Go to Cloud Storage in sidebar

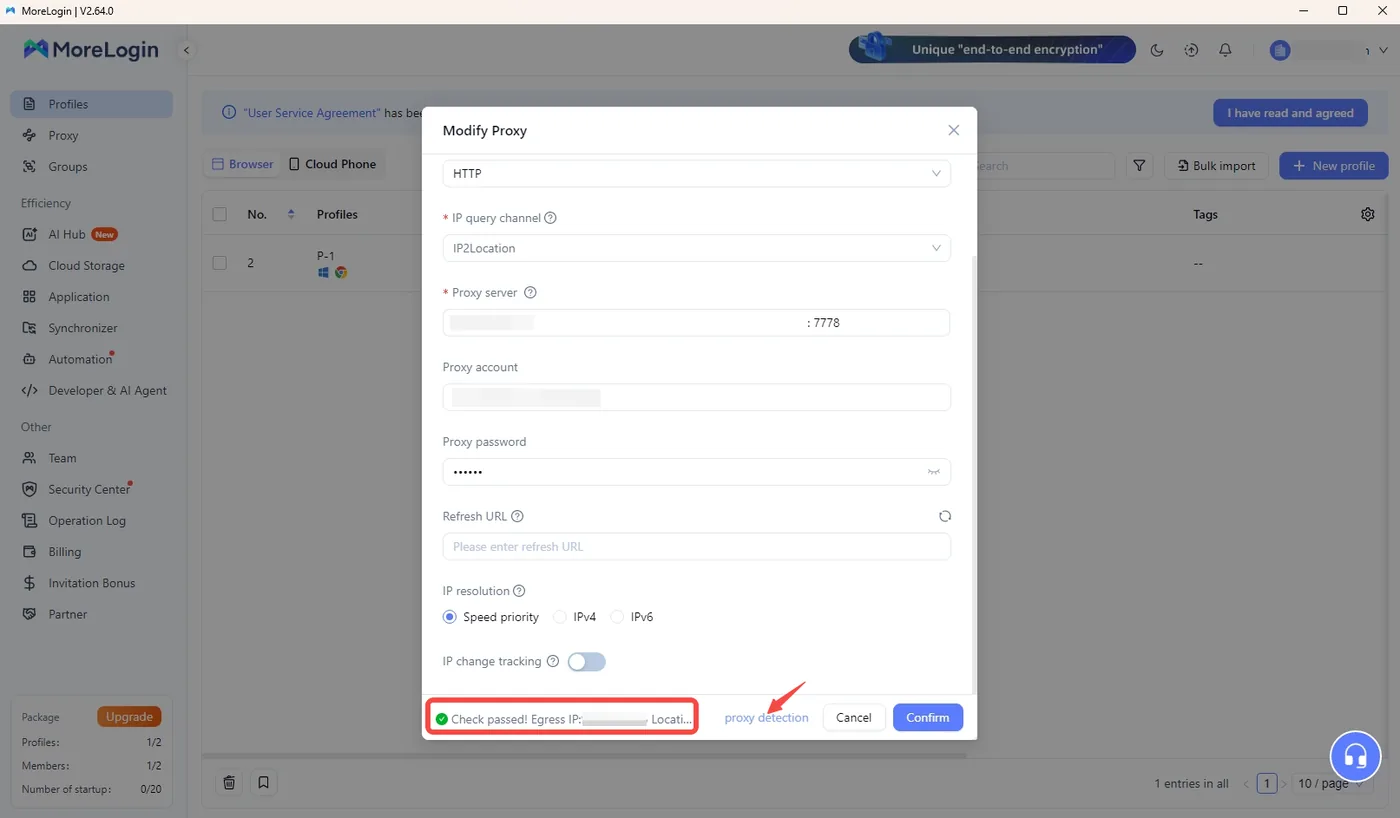coord(91,266)
